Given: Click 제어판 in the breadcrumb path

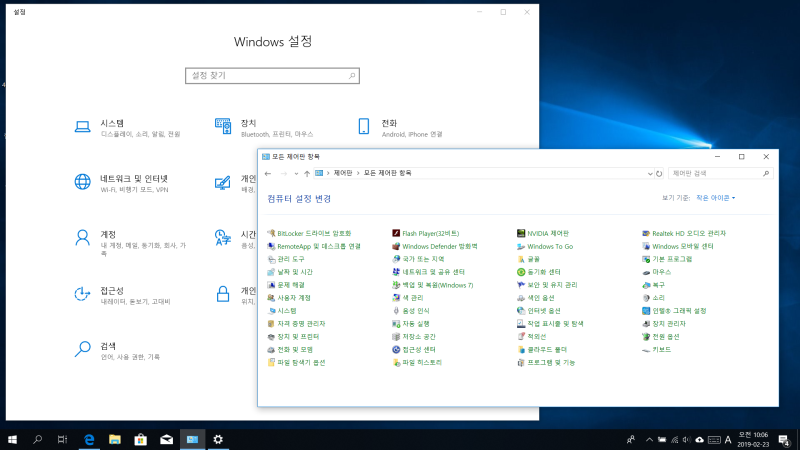Looking at the screenshot, I should coord(343,173).
